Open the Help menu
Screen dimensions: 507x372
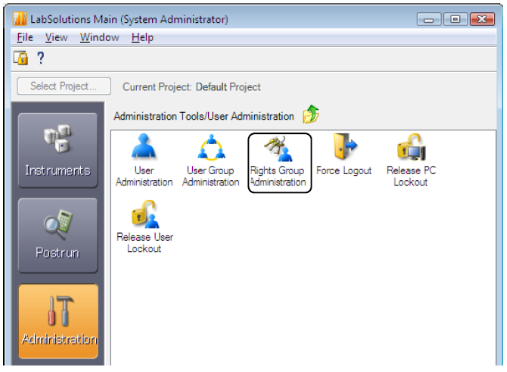tap(142, 37)
